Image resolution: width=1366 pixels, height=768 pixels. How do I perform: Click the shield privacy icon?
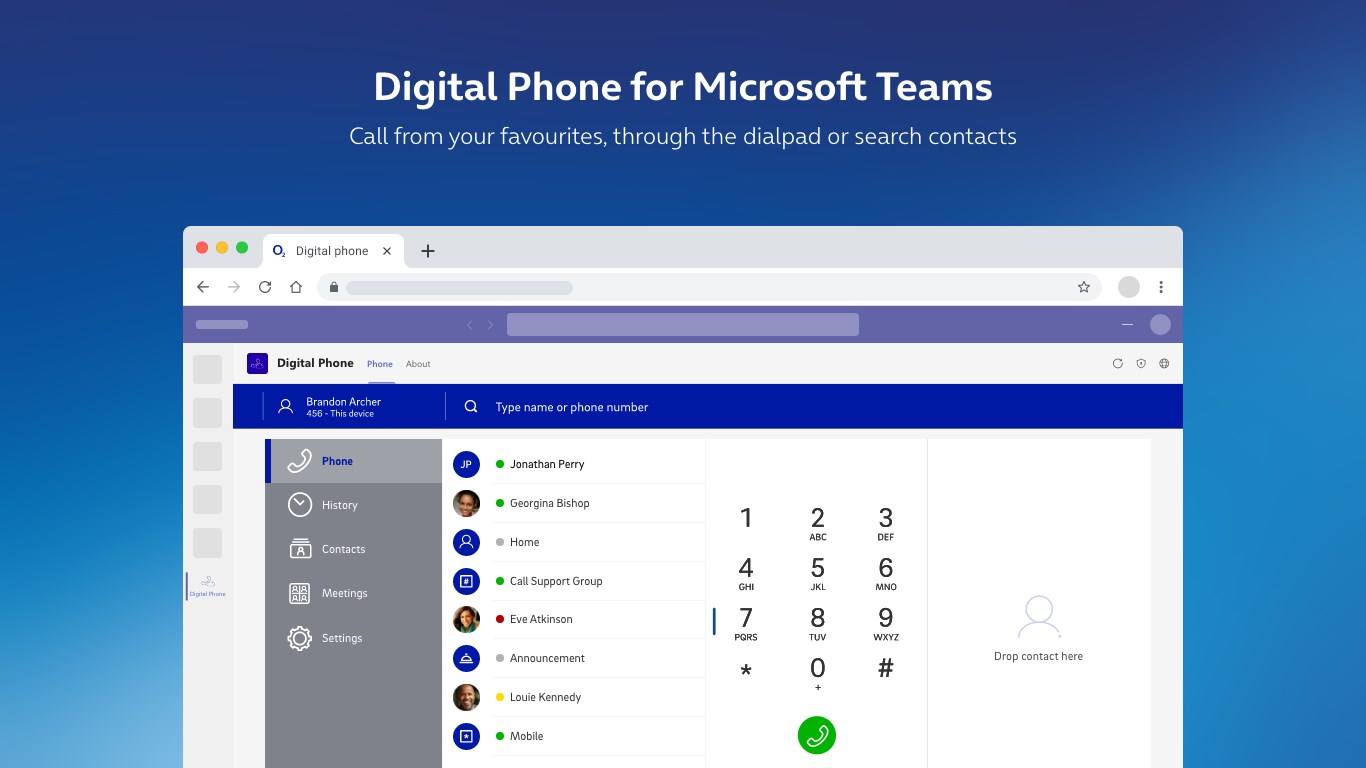1141,364
